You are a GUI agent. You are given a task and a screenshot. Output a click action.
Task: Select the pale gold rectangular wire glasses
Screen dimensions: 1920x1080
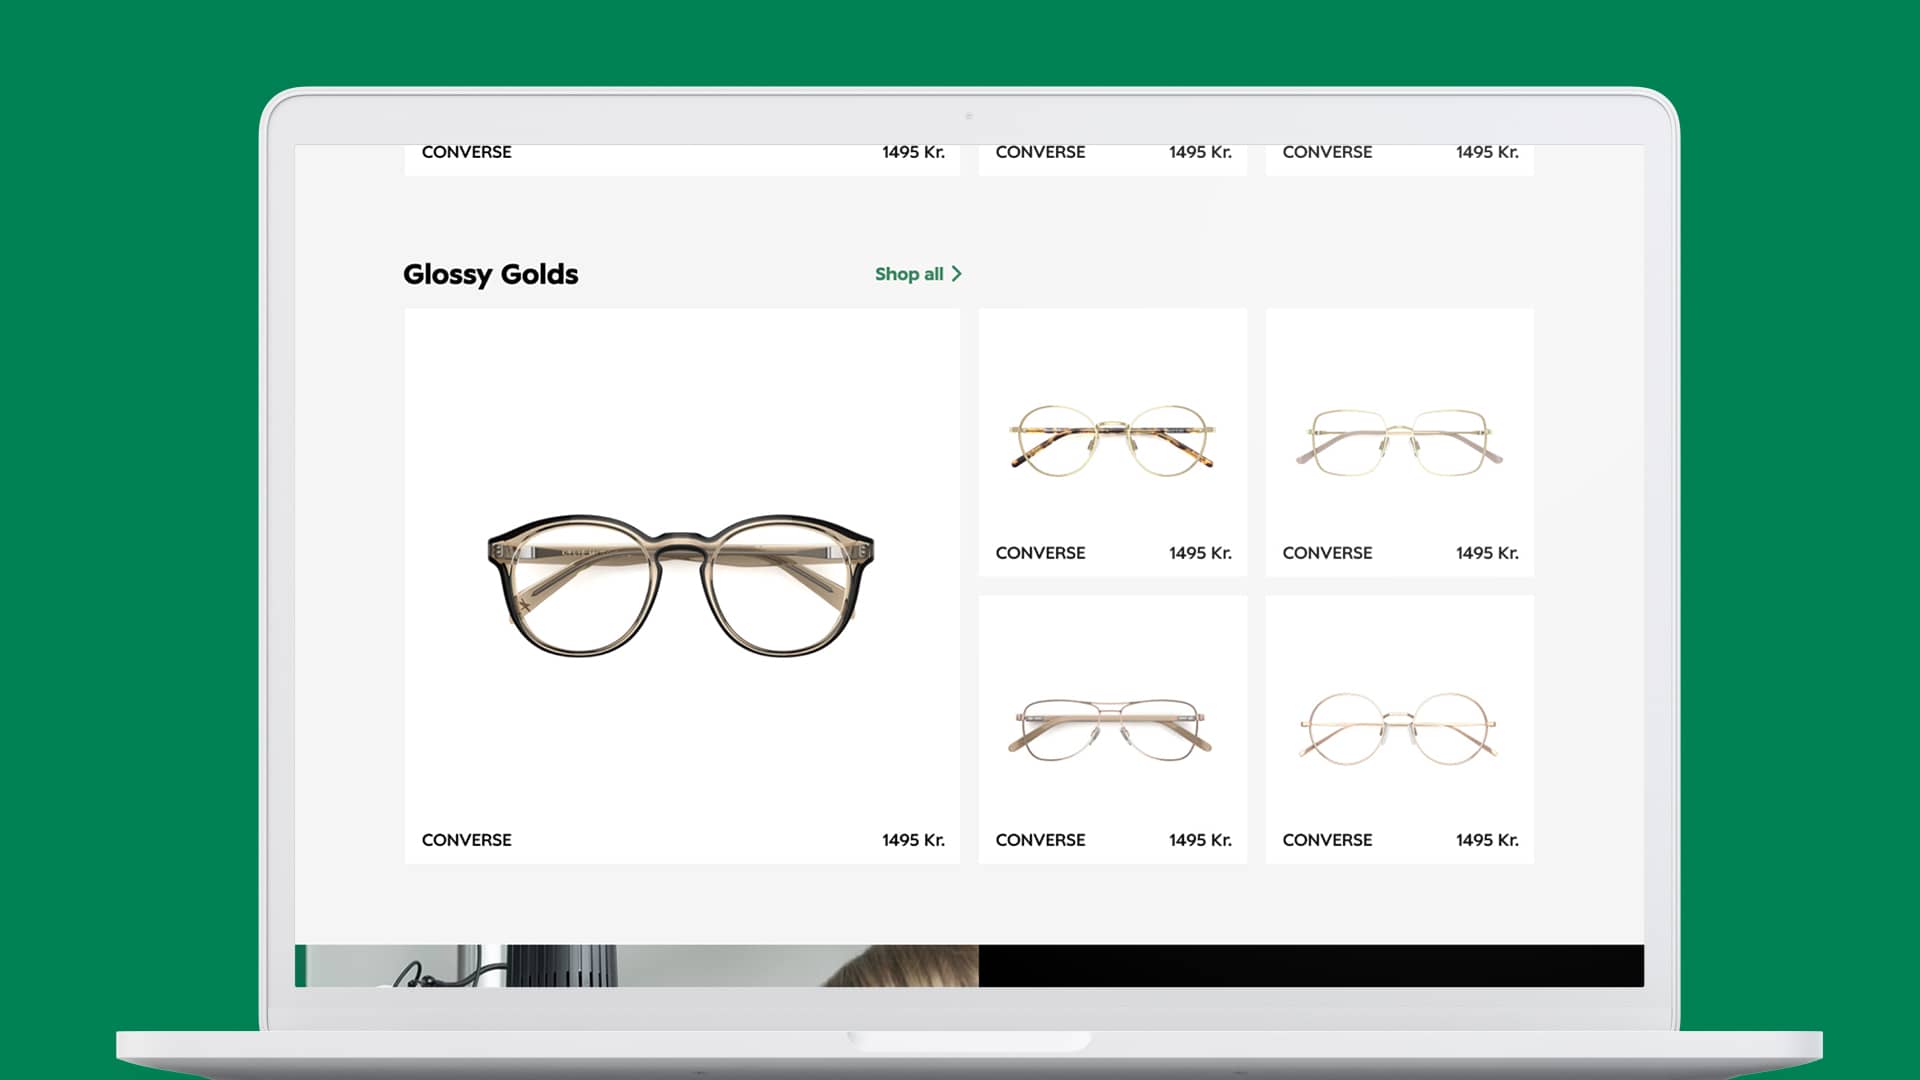click(1399, 441)
